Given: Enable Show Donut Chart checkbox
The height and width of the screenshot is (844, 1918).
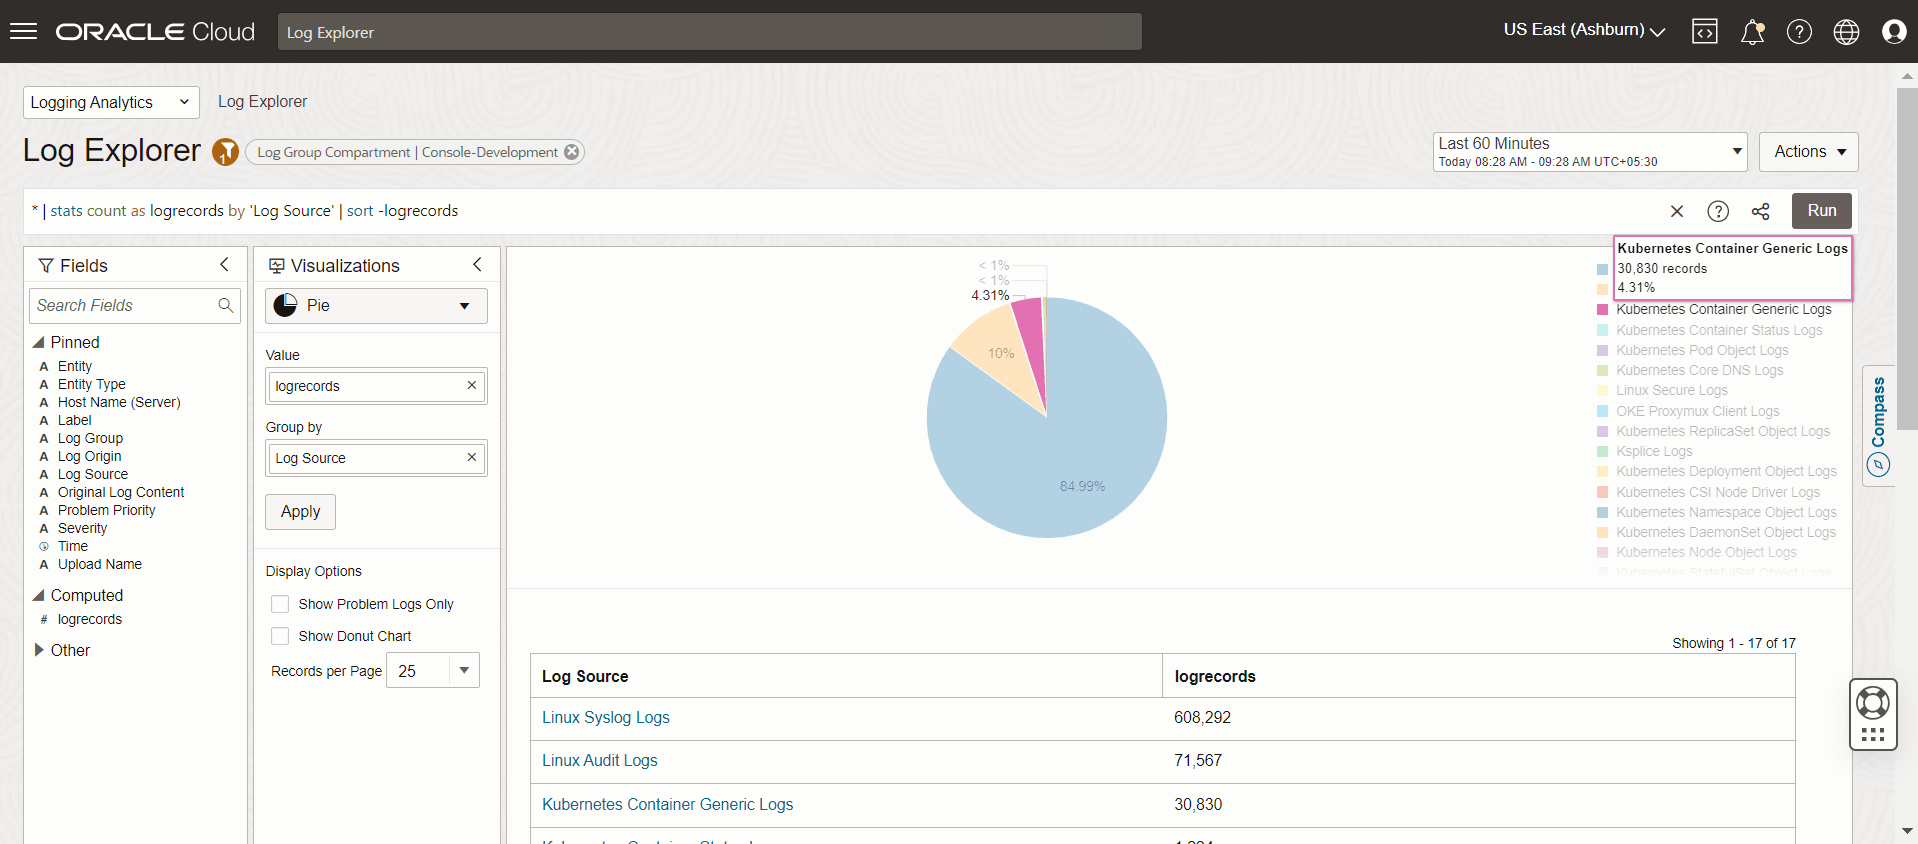Looking at the screenshot, I should click(280, 636).
